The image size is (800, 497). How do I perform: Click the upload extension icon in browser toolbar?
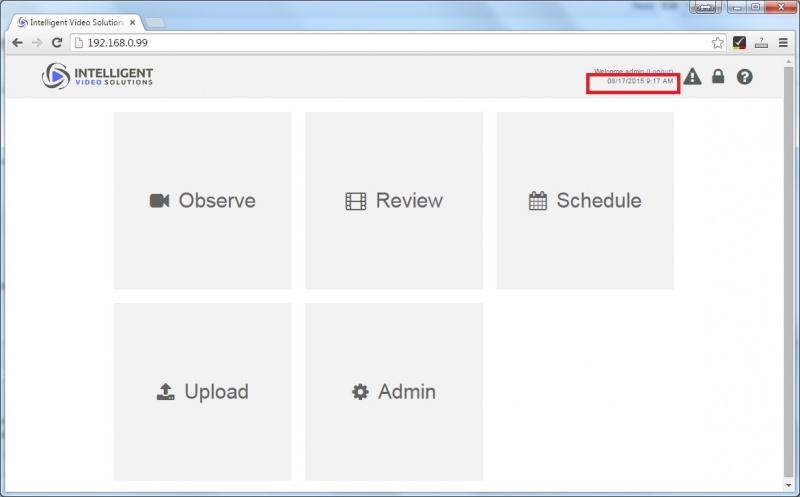[x=761, y=43]
